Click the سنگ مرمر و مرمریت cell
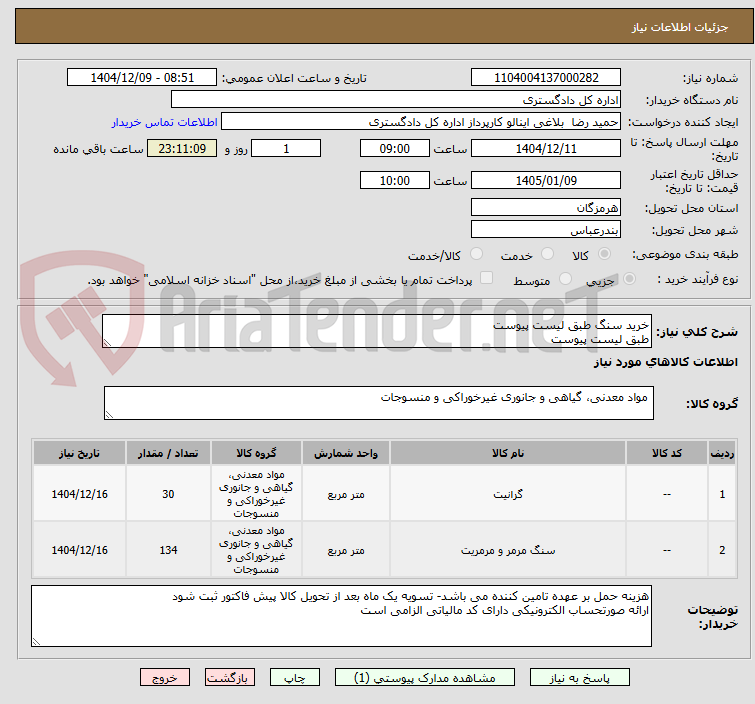 [x=508, y=550]
